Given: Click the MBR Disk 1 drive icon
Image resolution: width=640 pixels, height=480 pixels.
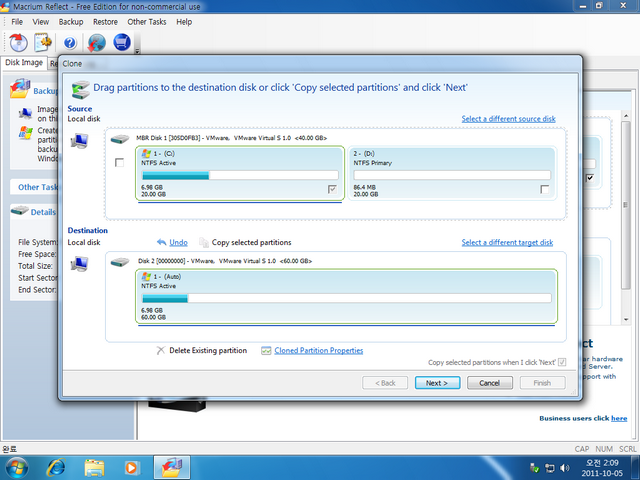Looking at the screenshot, I should click(120, 139).
